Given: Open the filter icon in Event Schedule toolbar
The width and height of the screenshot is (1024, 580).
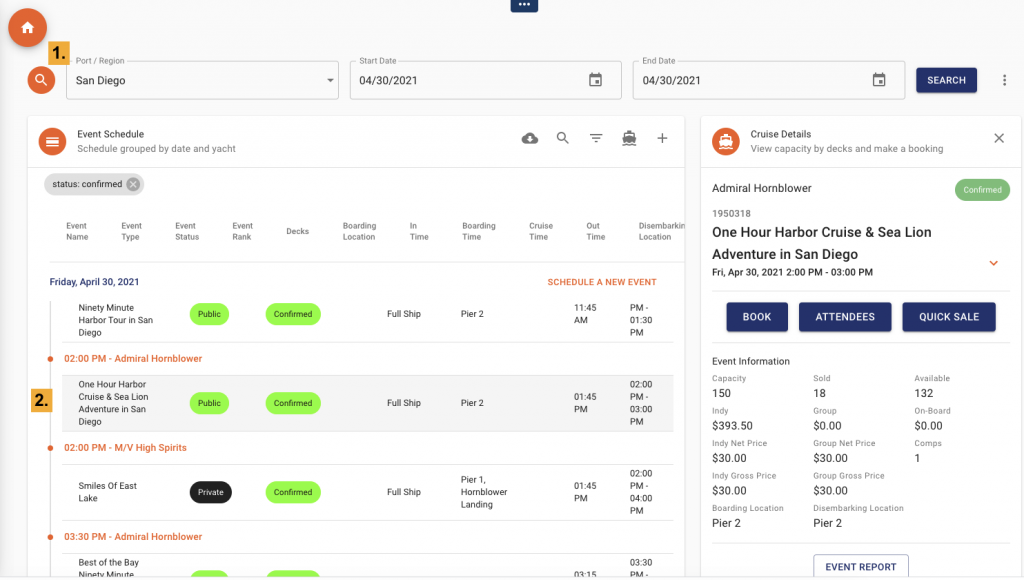Looking at the screenshot, I should point(596,138).
